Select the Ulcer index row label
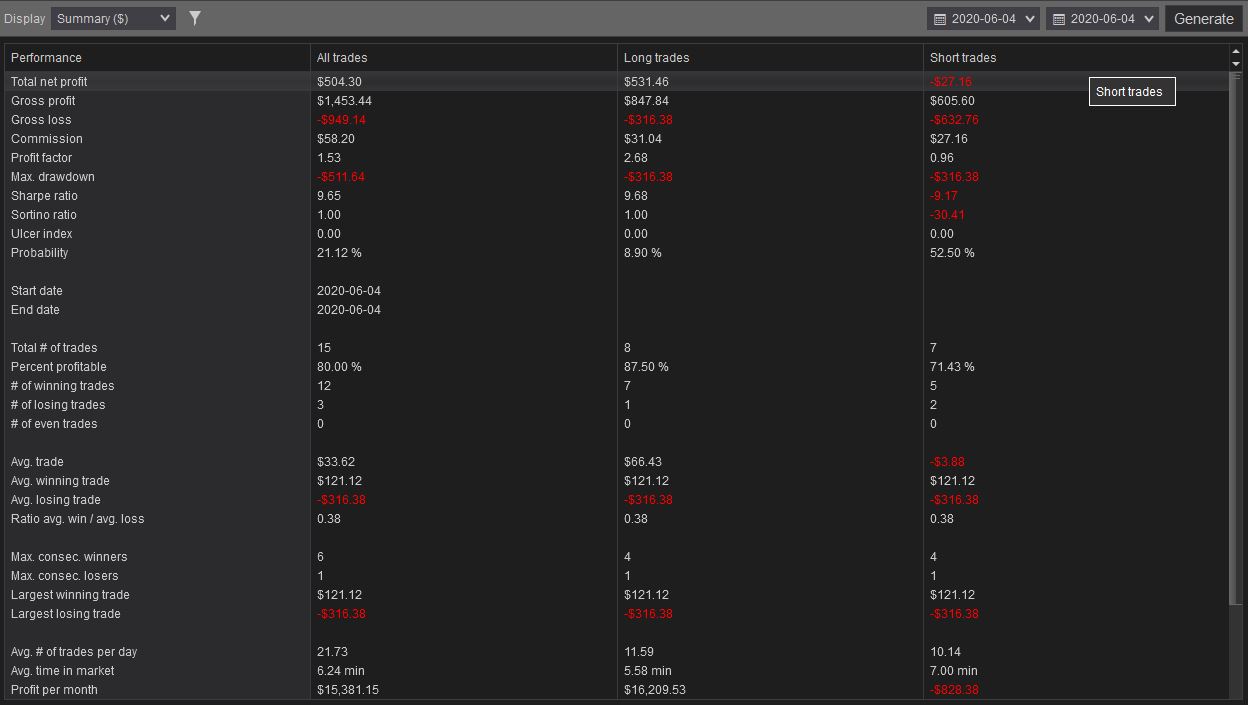Screen dimensions: 1248x705 42,234
